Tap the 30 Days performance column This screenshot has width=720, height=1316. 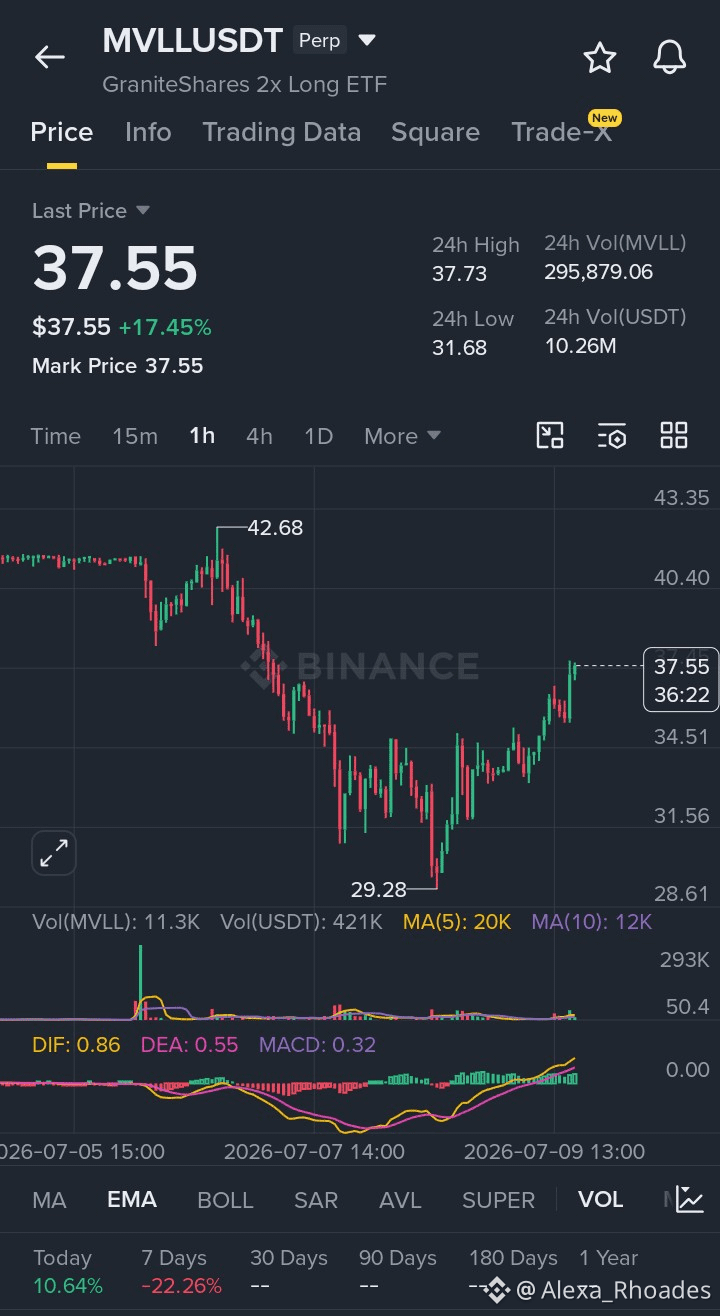pyautogui.click(x=289, y=1271)
